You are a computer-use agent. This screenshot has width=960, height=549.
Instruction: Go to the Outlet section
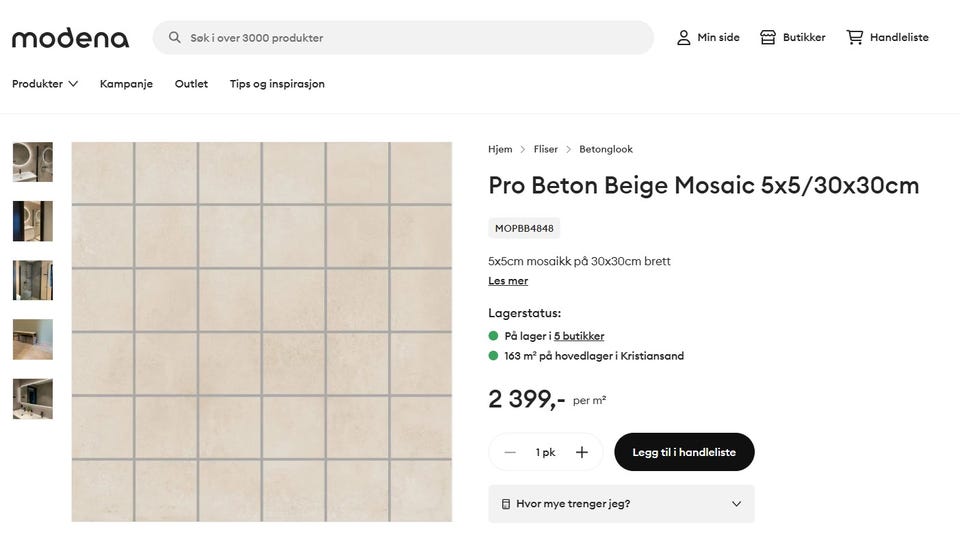point(191,84)
